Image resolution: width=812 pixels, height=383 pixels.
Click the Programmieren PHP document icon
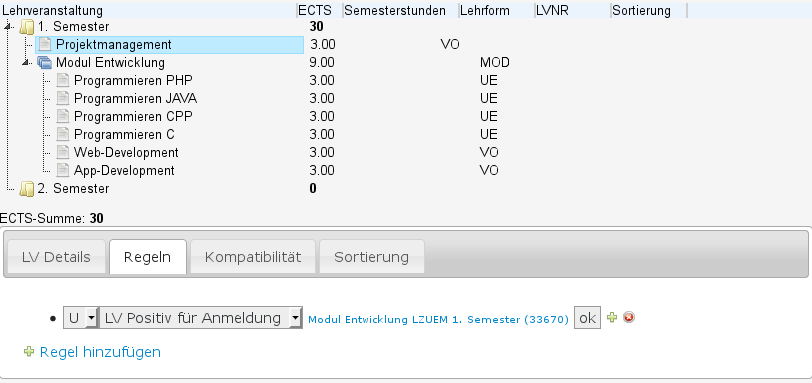[63, 81]
